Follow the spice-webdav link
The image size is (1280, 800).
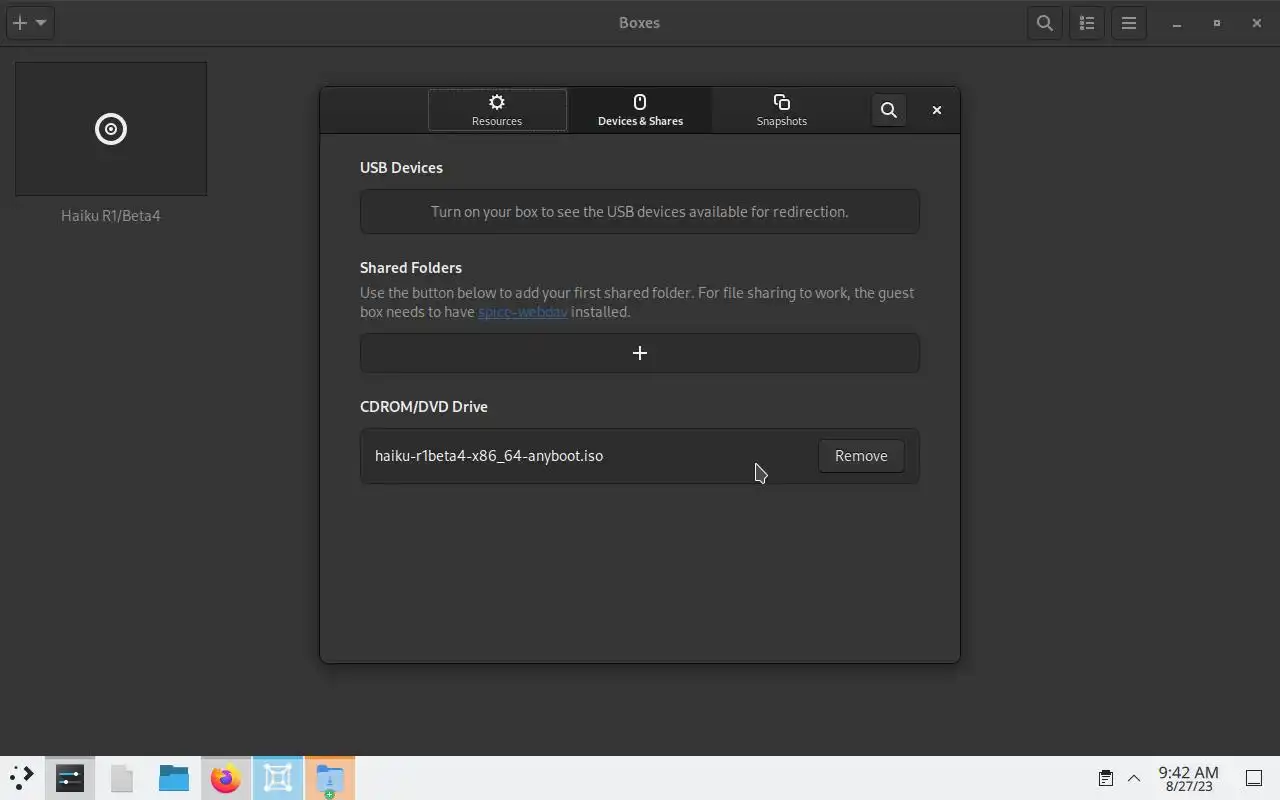[522, 312]
